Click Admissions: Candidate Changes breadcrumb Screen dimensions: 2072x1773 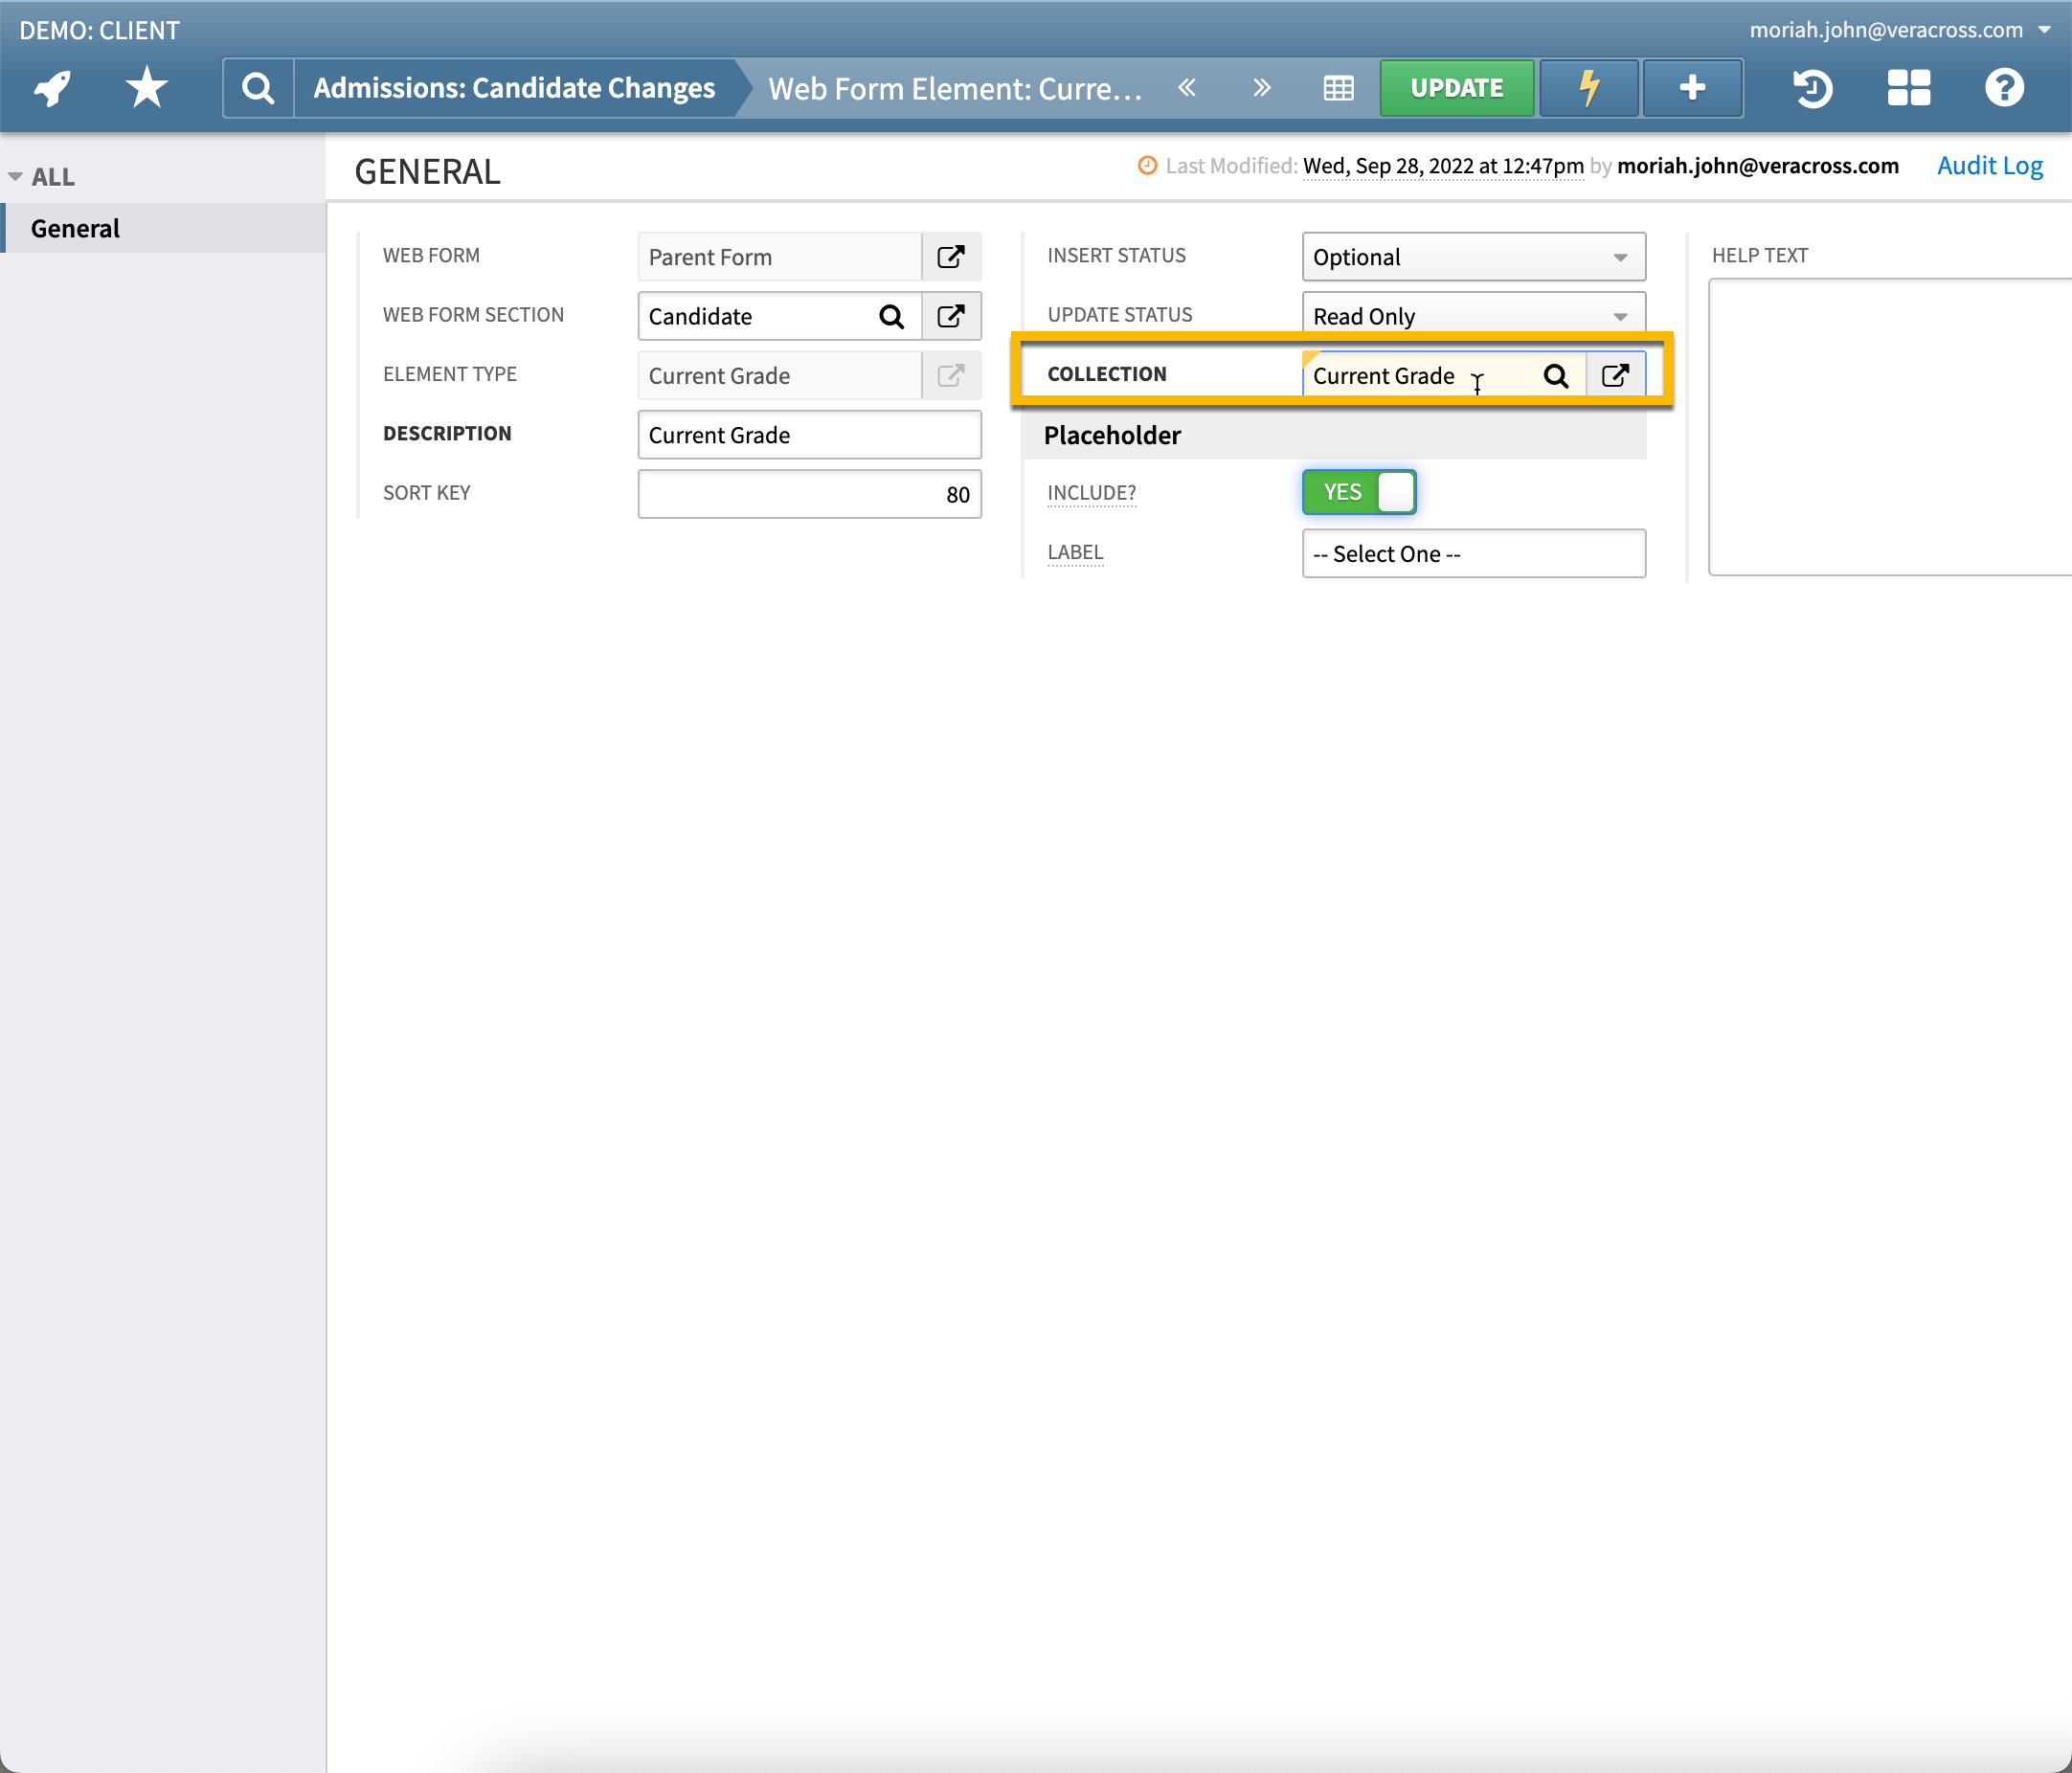[x=513, y=88]
